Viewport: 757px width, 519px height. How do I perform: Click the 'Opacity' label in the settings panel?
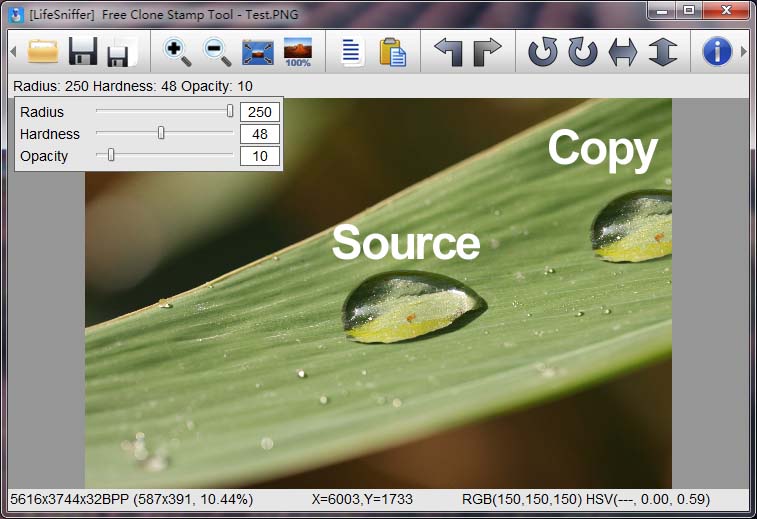click(44, 156)
